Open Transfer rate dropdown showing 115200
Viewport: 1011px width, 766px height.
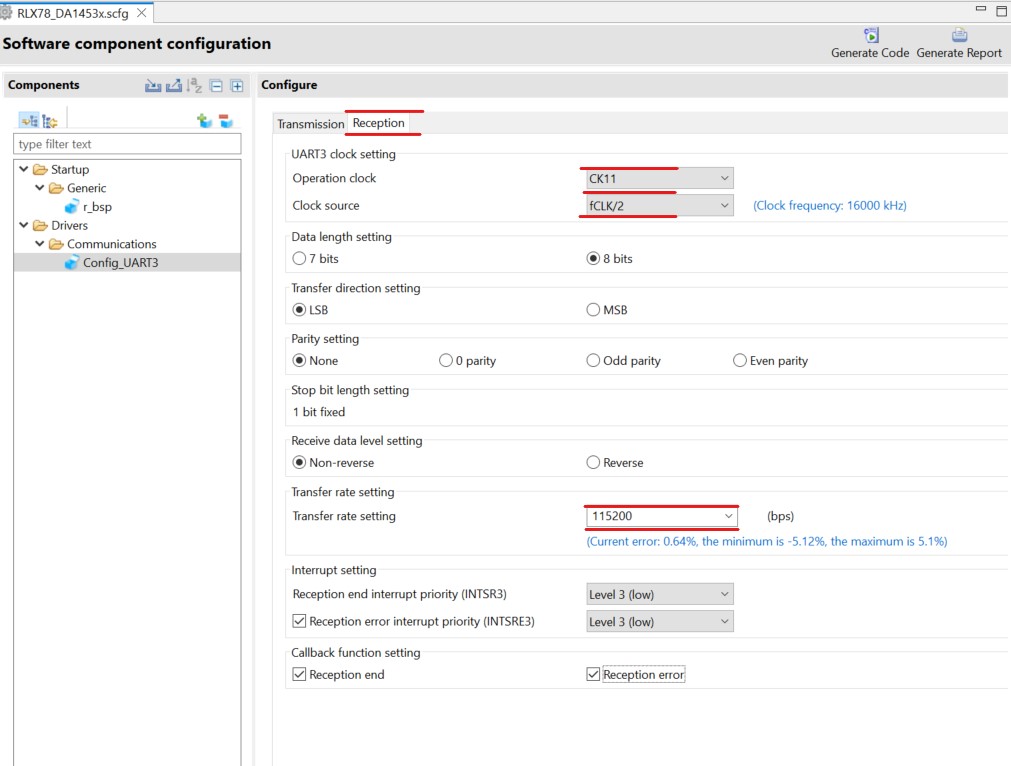pos(662,516)
